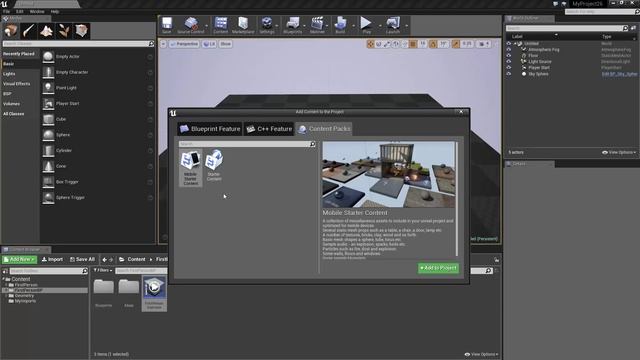The width and height of the screenshot is (640, 360).
Task: Select Paint mode brush icon
Action: click(29, 31)
